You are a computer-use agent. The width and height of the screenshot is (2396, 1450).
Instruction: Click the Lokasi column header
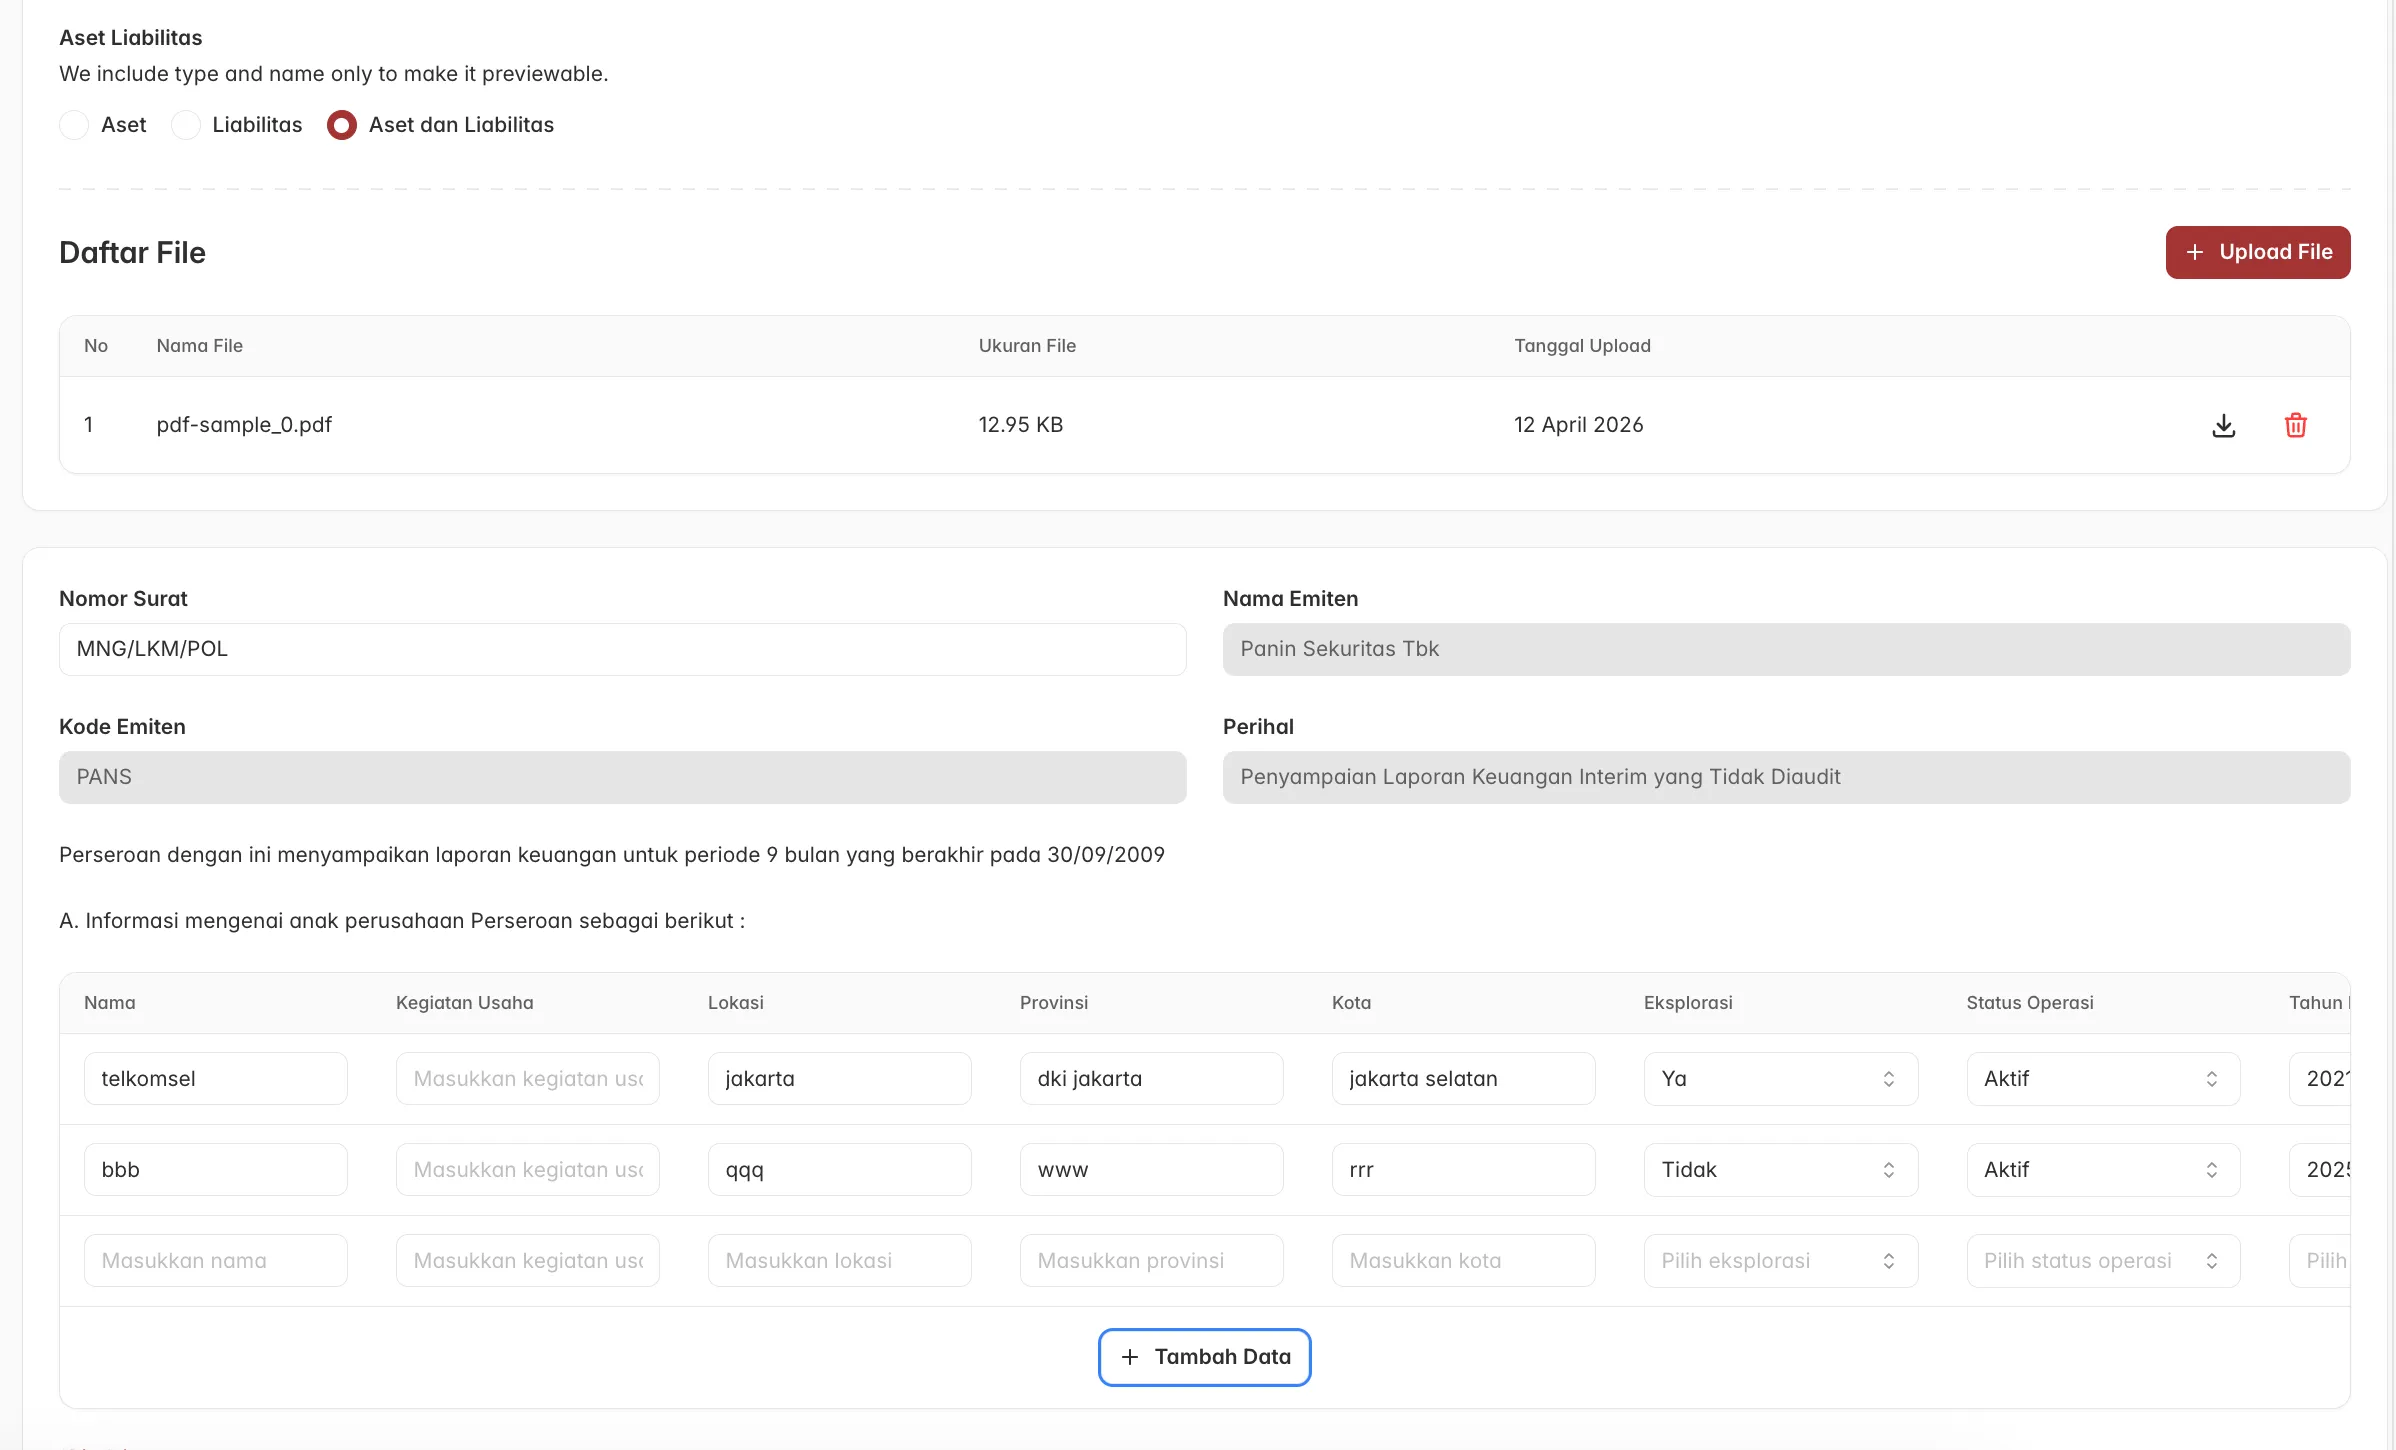click(x=735, y=1003)
